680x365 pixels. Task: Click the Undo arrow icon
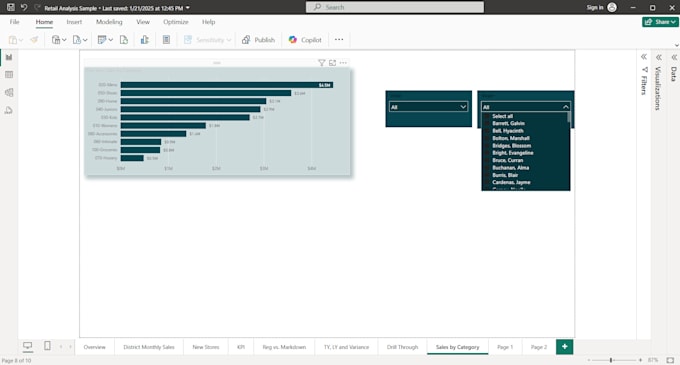(x=24, y=7)
